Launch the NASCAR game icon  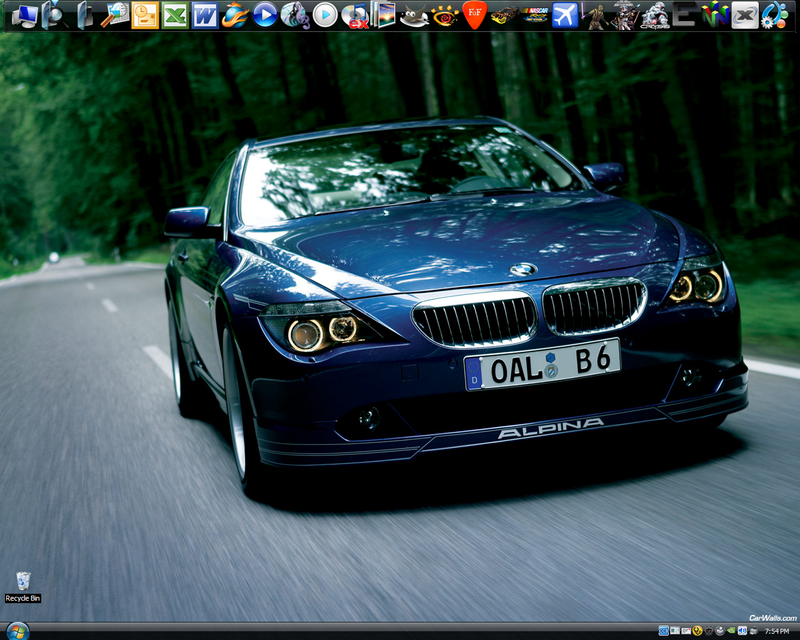[535, 15]
